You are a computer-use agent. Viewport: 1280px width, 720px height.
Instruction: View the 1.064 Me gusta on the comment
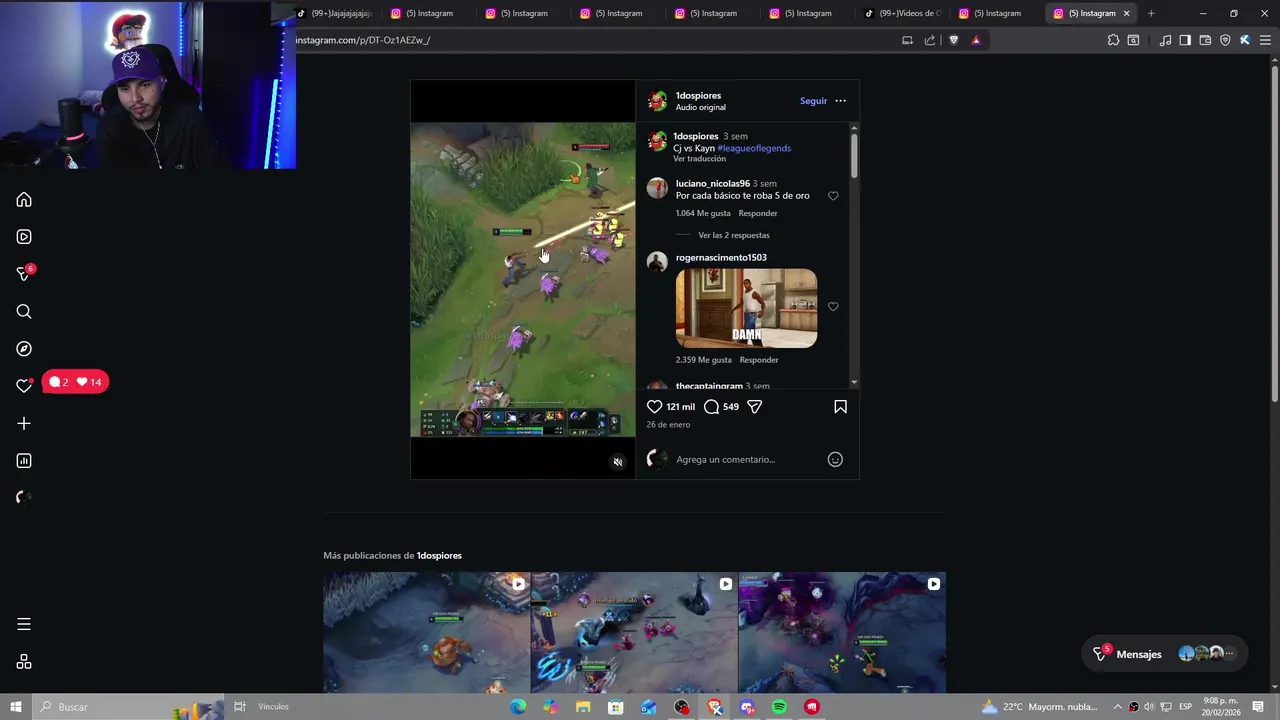(x=703, y=213)
